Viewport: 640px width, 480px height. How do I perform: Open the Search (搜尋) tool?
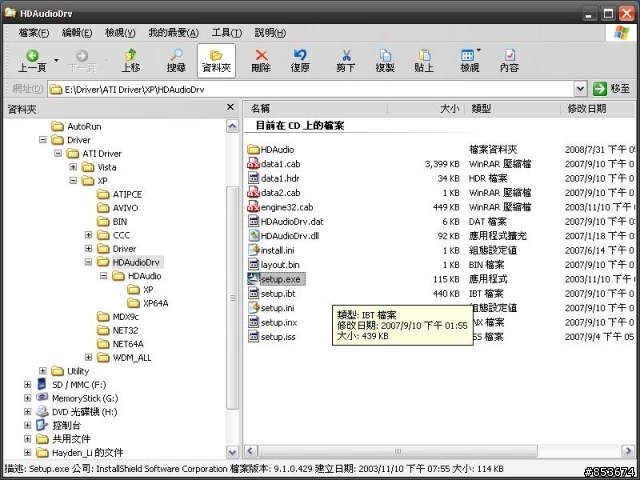coord(176,61)
